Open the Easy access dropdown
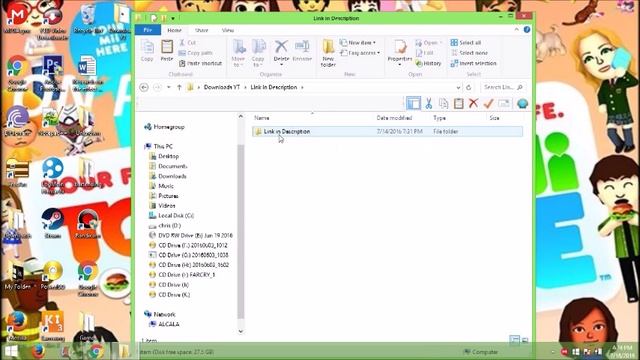640x360 pixels. pyautogui.click(x=360, y=53)
